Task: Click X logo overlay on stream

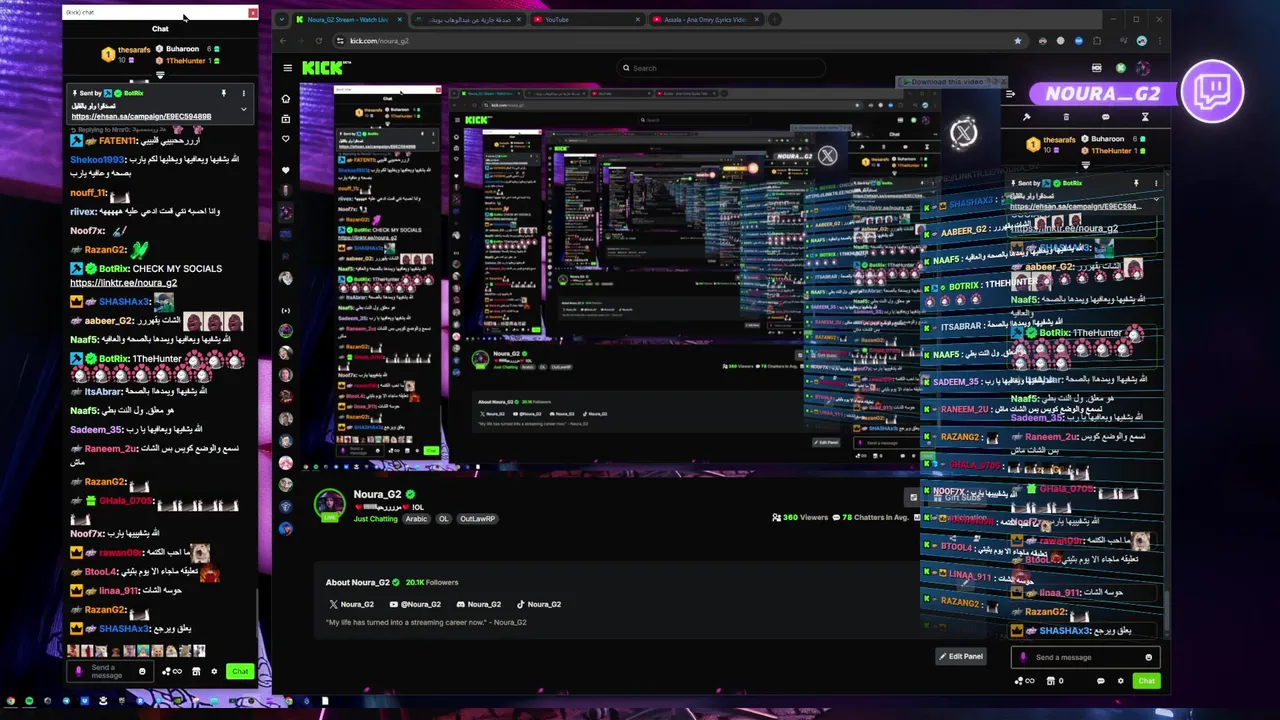Action: 963,133
